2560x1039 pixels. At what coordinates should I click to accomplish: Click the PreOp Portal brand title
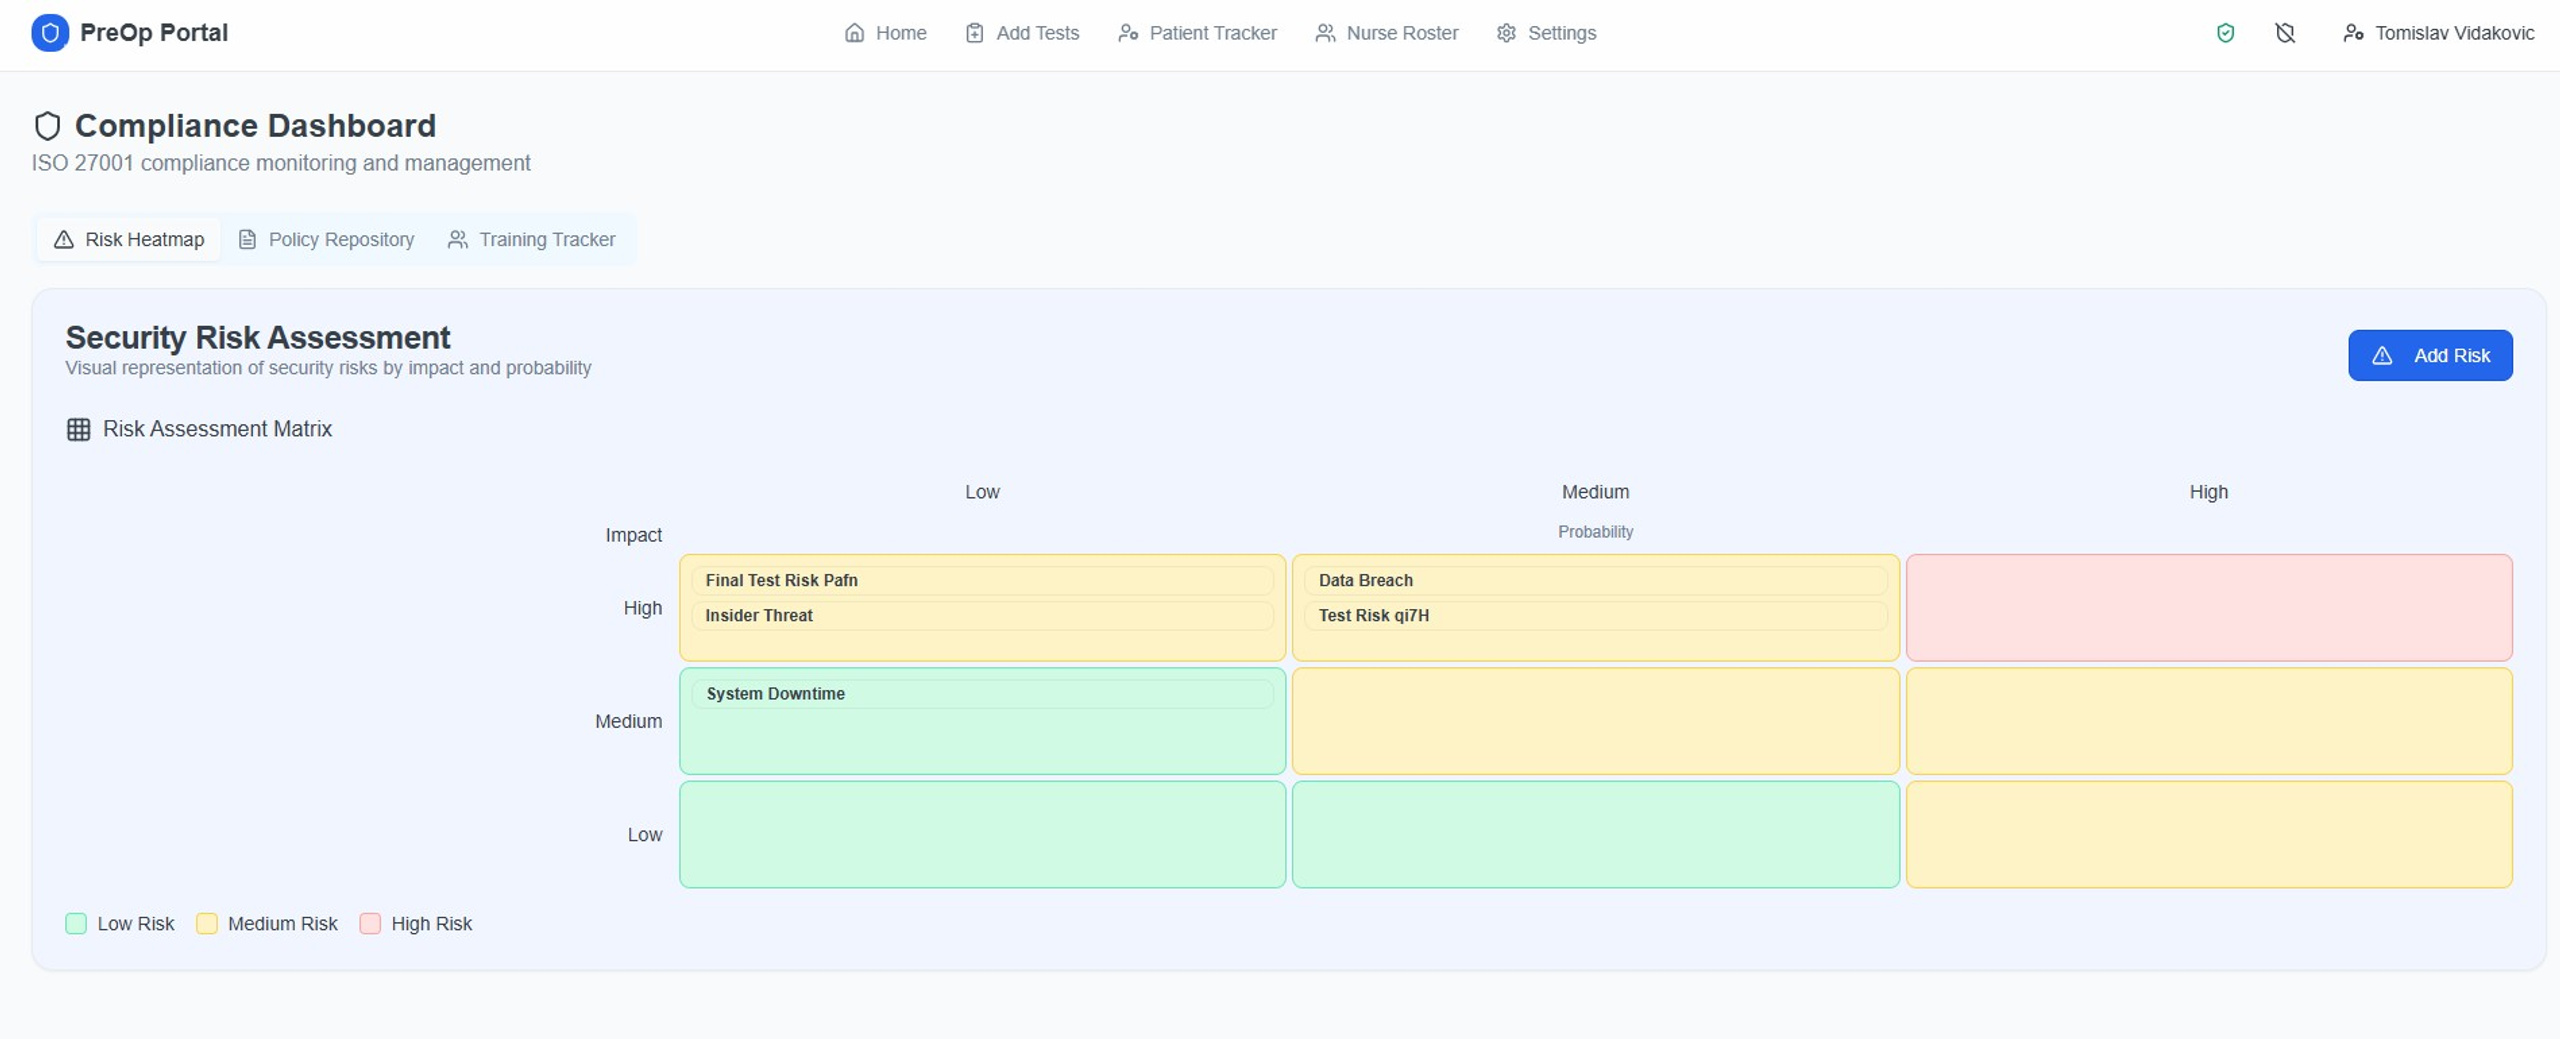point(154,33)
